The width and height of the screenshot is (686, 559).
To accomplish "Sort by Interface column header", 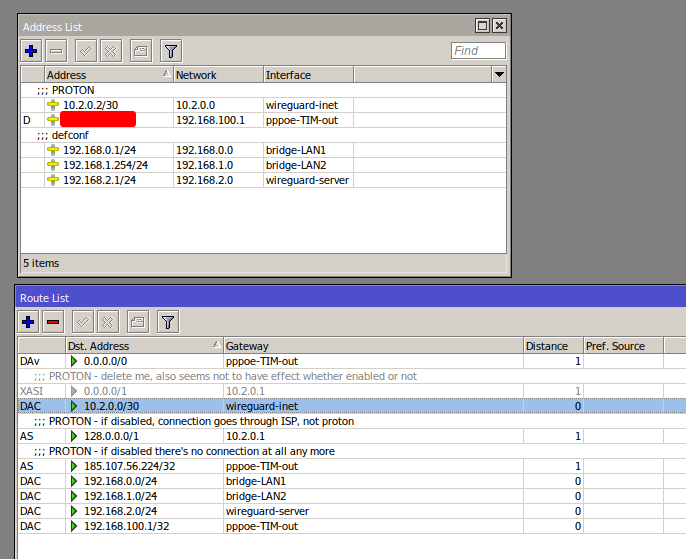I will [x=308, y=75].
